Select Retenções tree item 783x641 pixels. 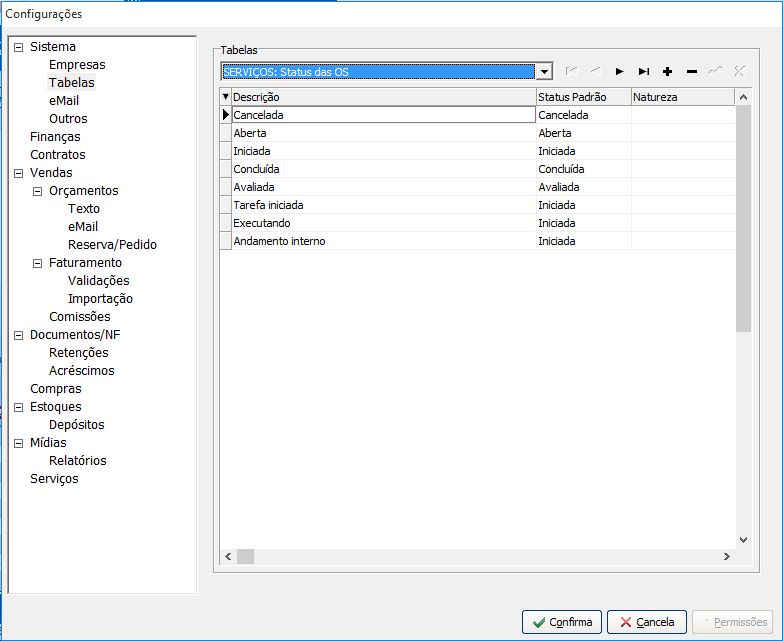point(78,352)
